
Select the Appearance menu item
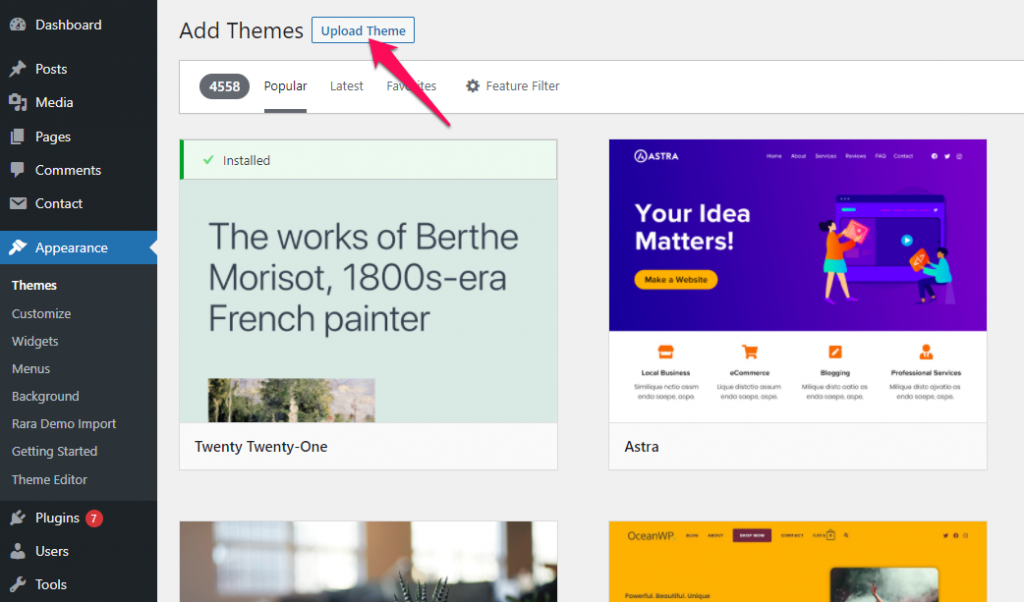(78, 247)
